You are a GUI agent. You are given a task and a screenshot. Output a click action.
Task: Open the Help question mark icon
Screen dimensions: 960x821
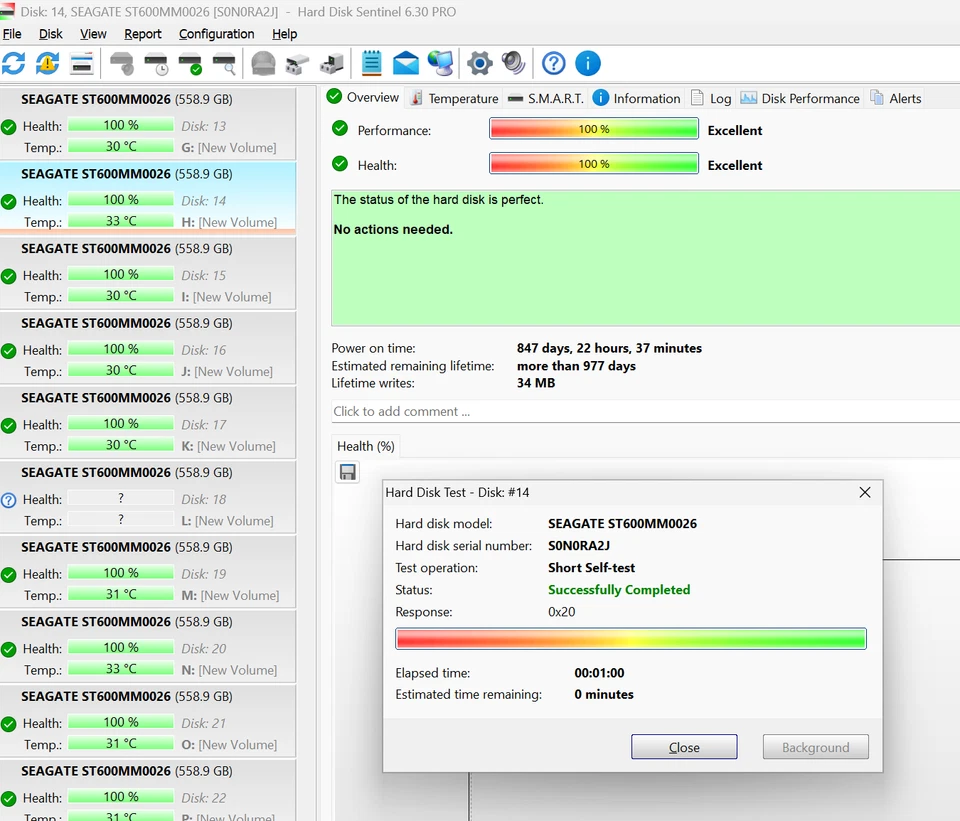tap(553, 62)
